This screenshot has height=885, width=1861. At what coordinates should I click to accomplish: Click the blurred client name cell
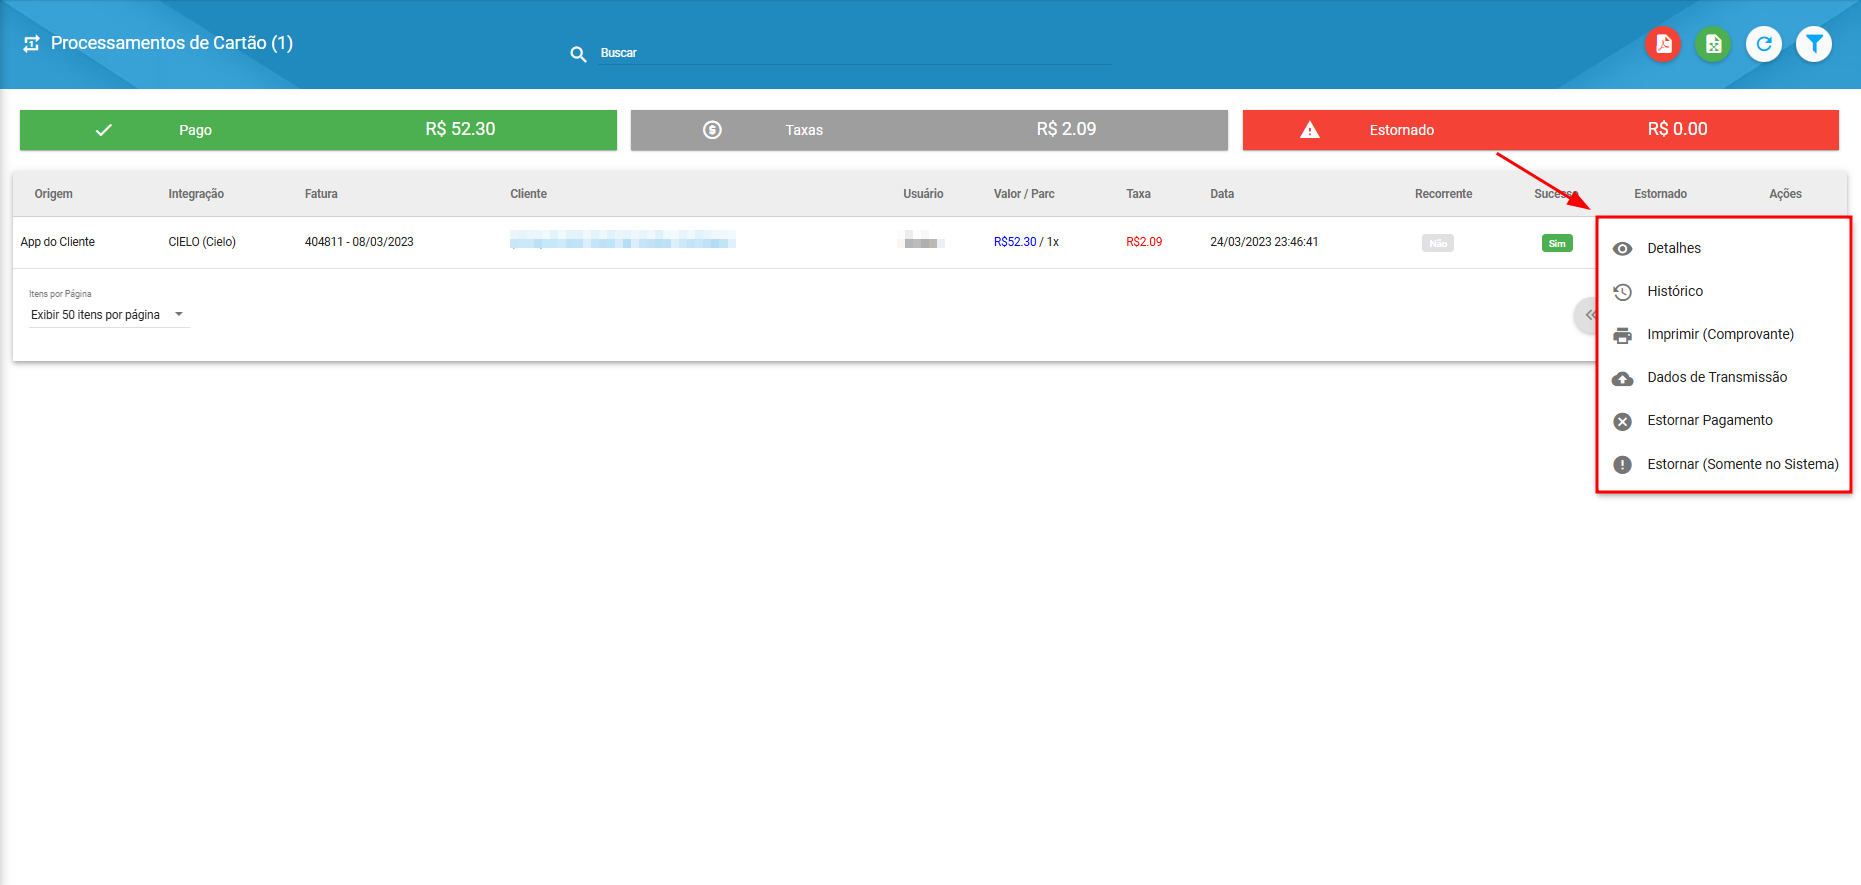tap(623, 240)
